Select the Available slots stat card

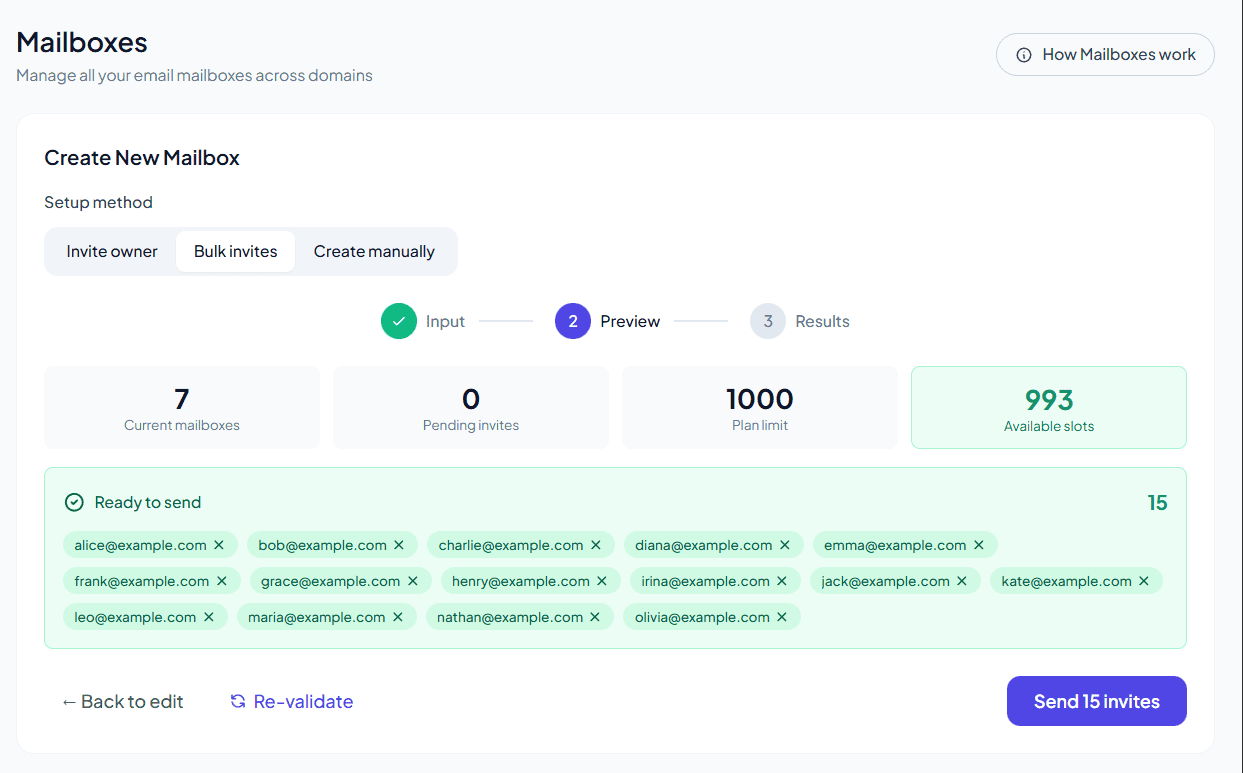click(x=1048, y=407)
